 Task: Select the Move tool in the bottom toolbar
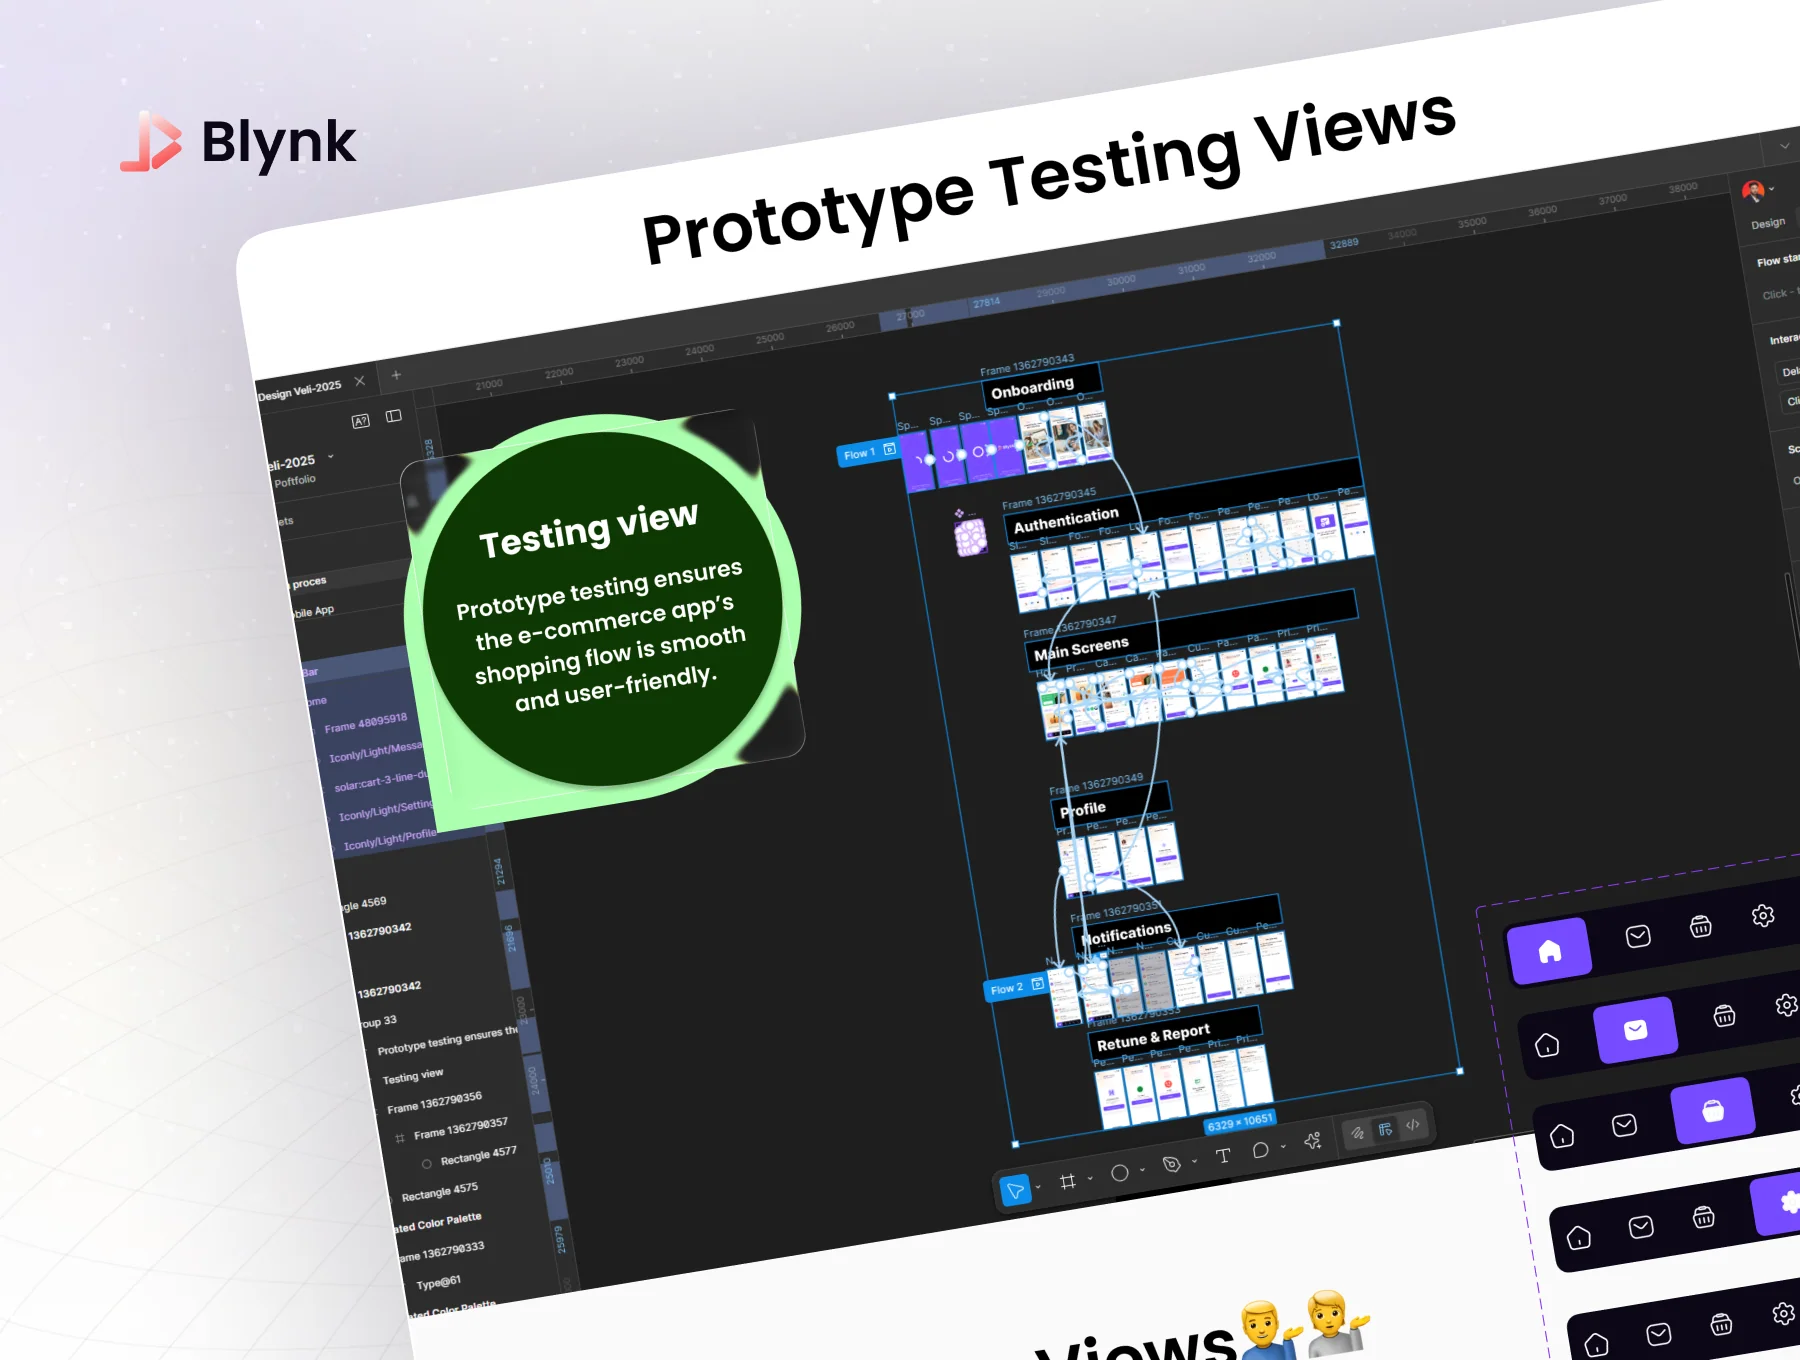1015,1190
